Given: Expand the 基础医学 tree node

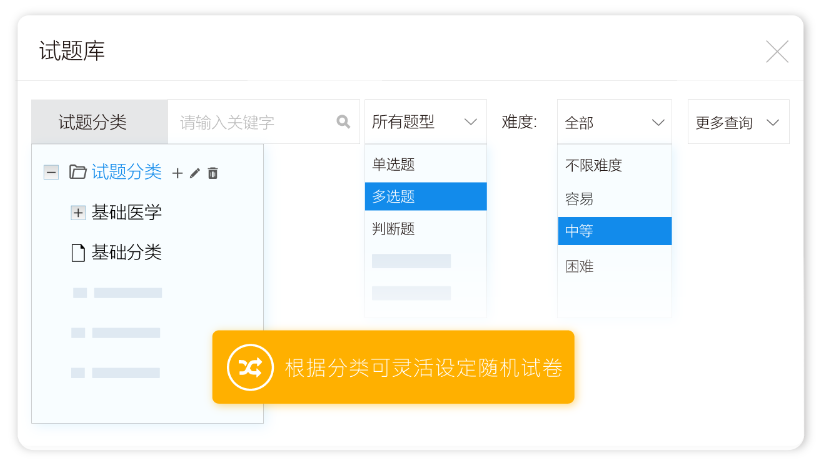Looking at the screenshot, I should tap(78, 212).
